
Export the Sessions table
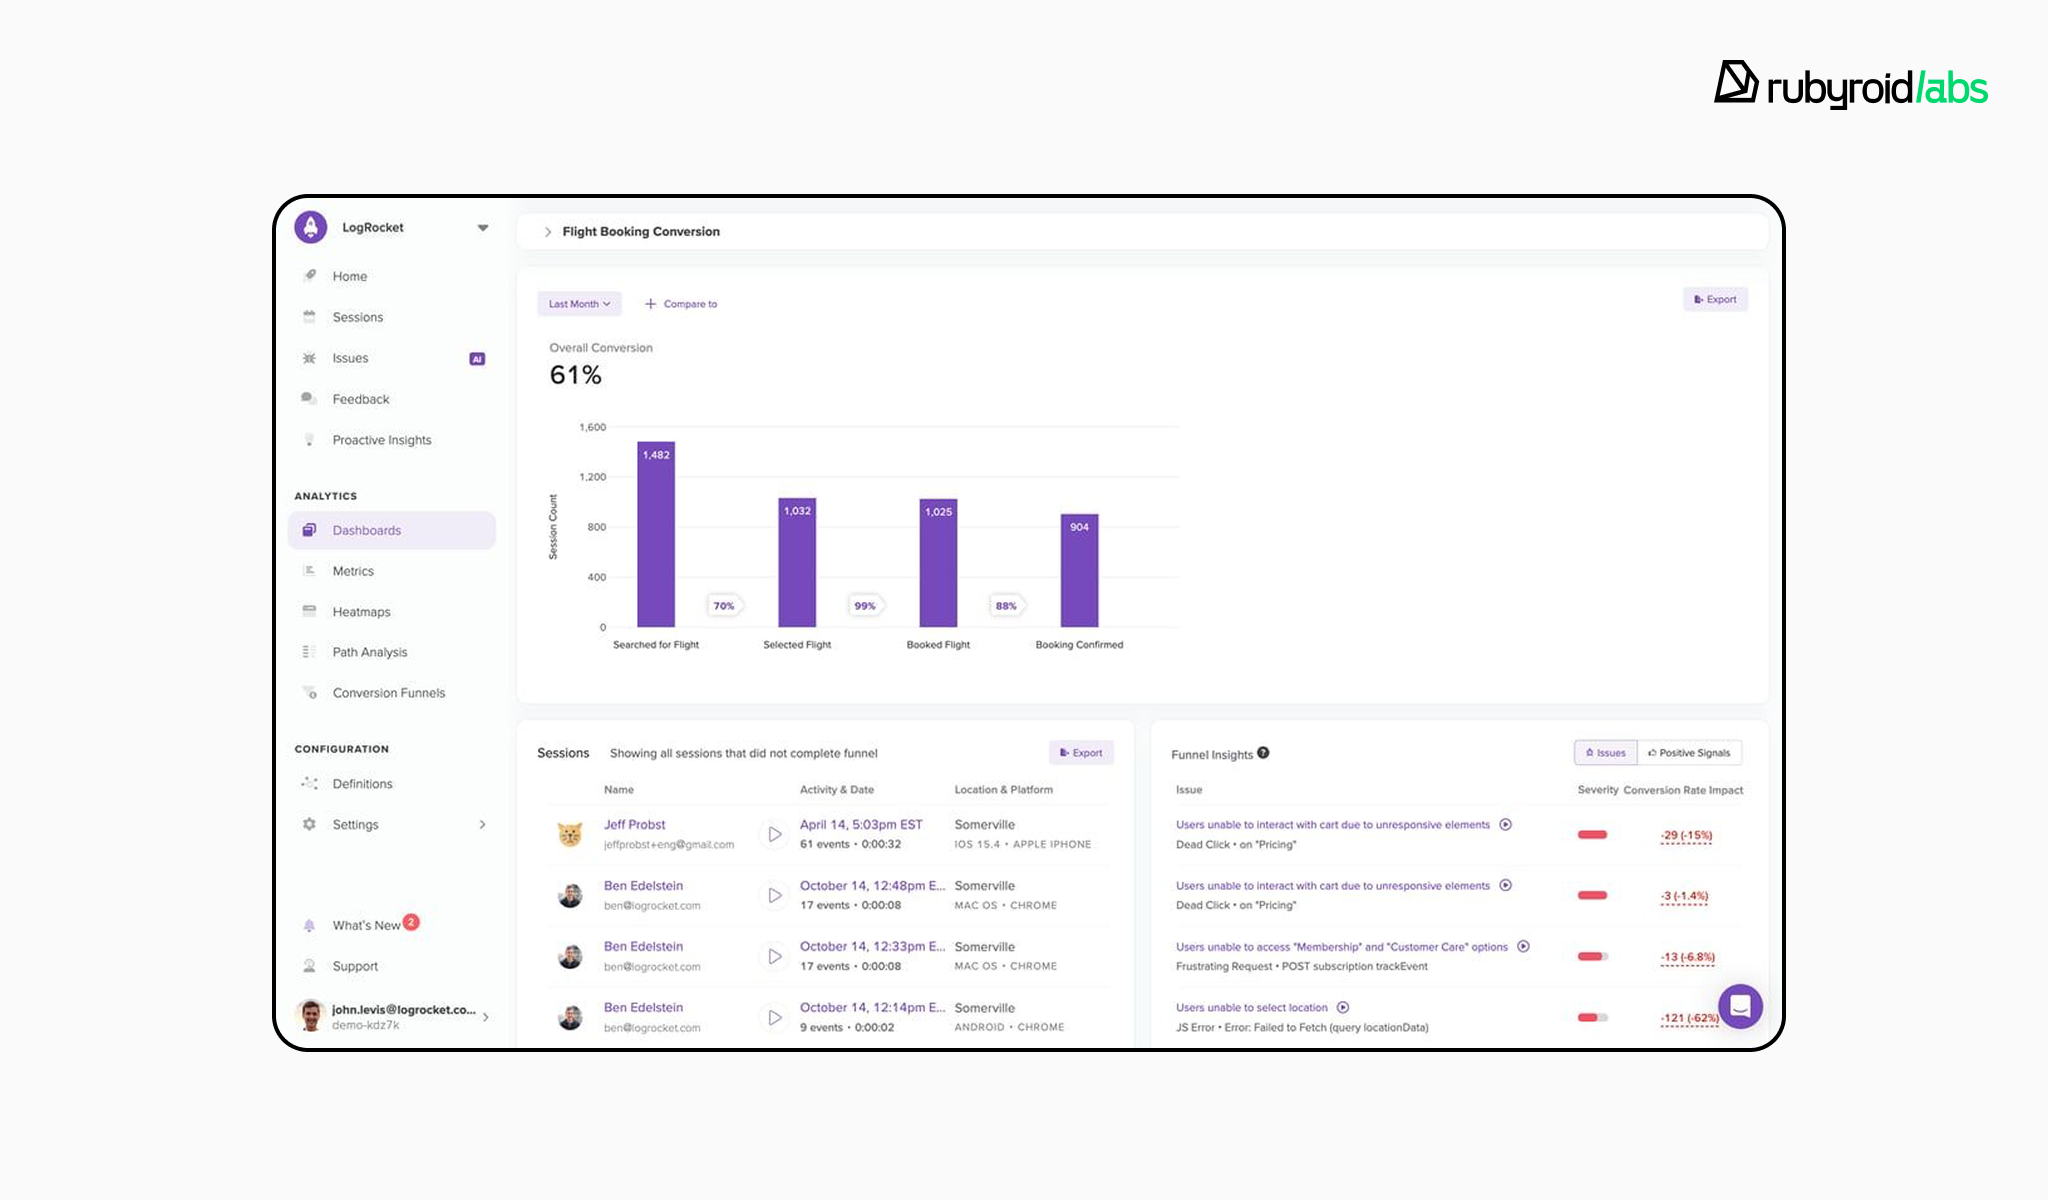pyautogui.click(x=1081, y=753)
